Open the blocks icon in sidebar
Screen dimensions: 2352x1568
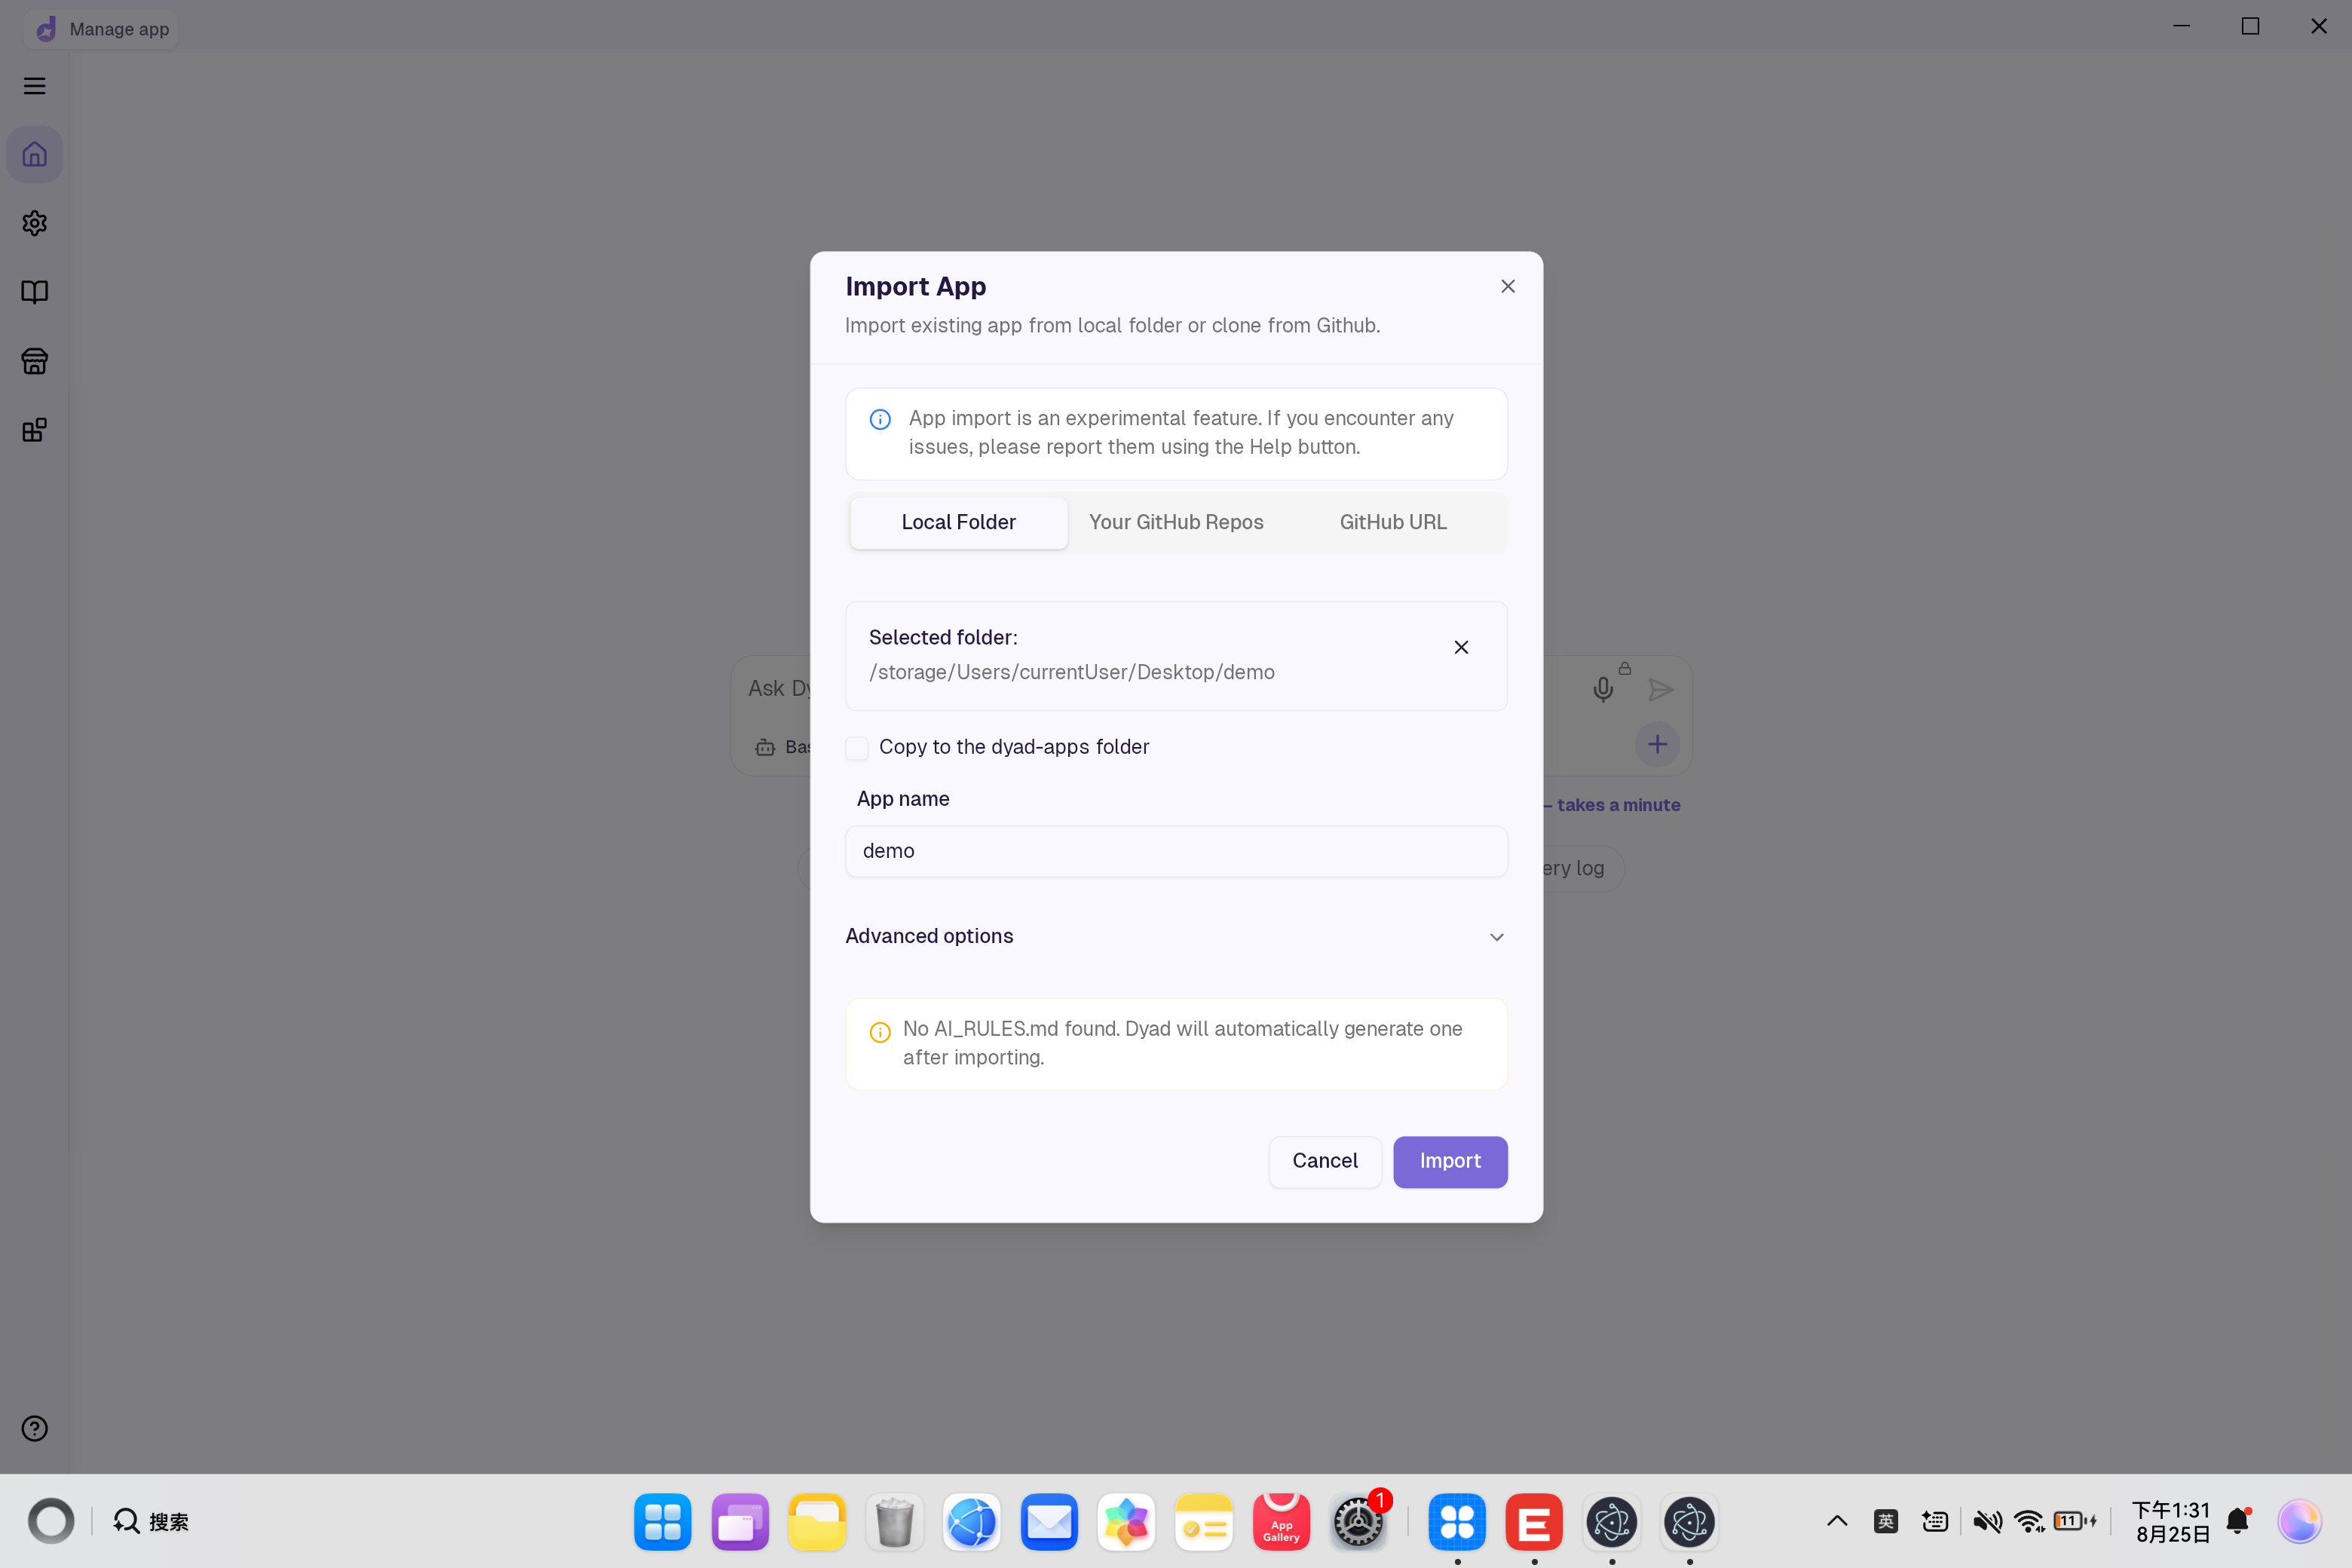[x=35, y=430]
